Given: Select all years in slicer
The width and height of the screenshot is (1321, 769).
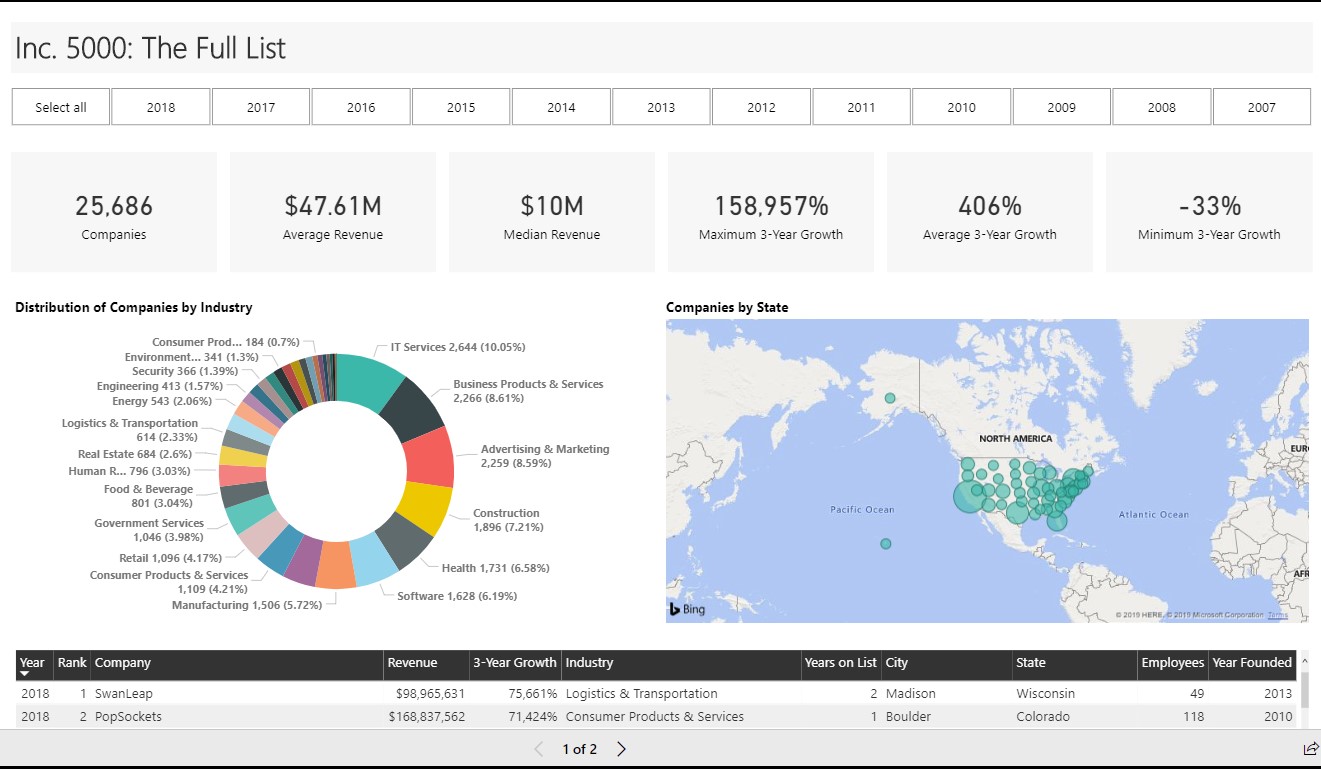Looking at the screenshot, I should (x=61, y=107).
